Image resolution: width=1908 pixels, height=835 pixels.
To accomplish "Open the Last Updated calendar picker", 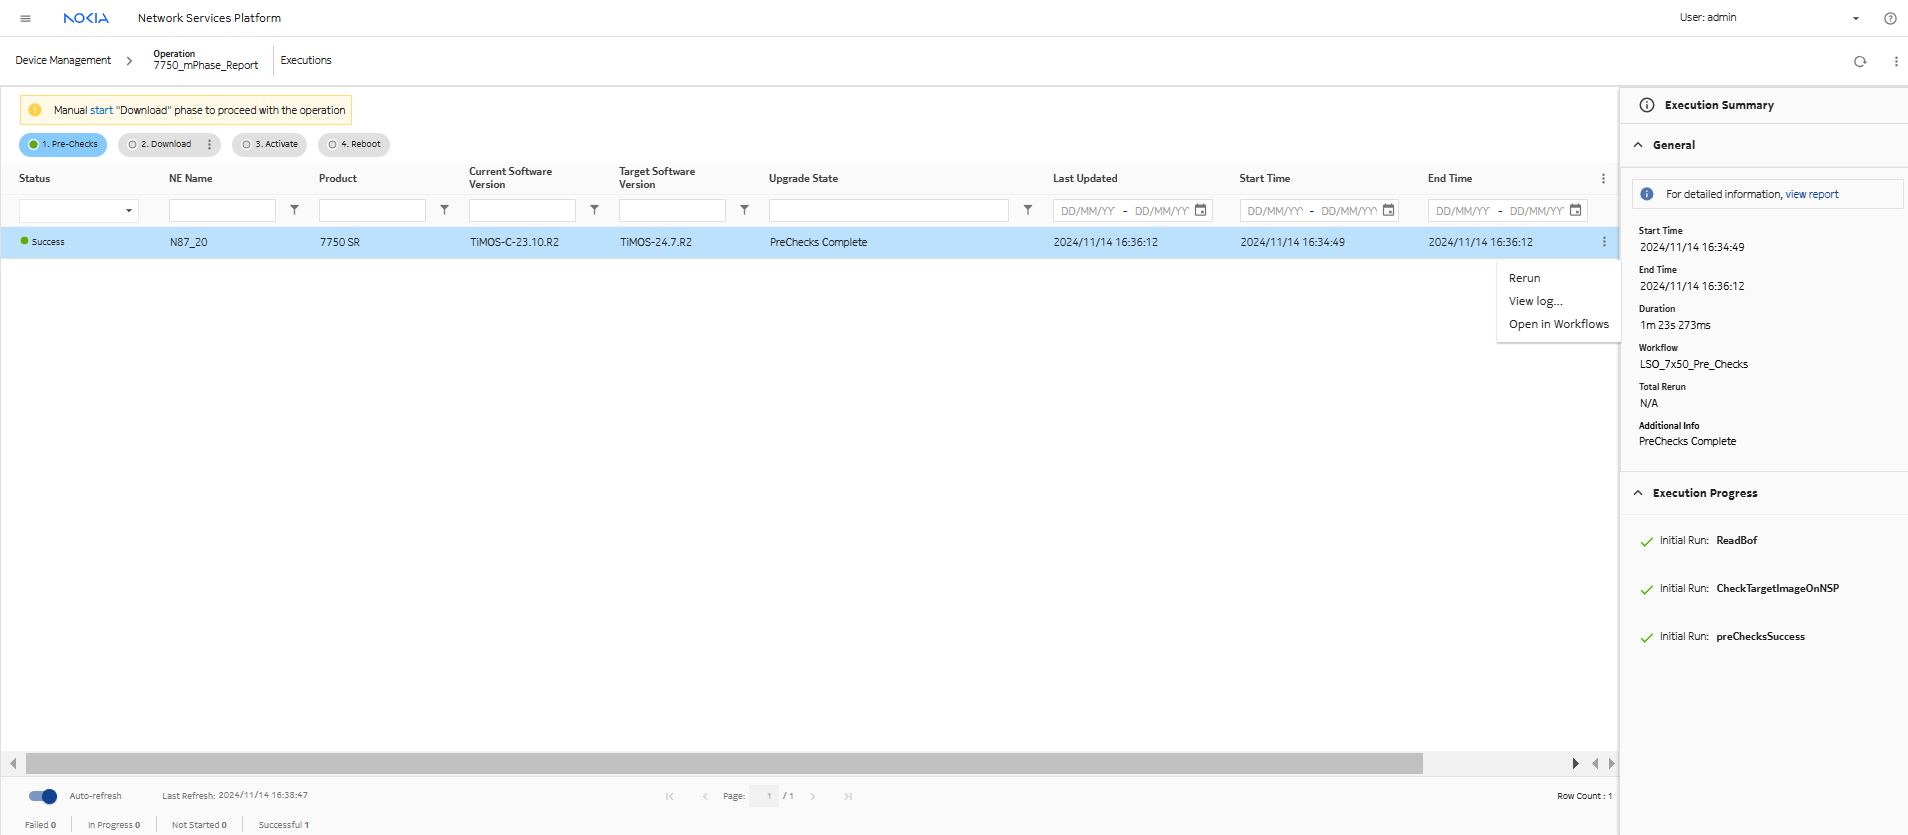I will tap(1201, 210).
